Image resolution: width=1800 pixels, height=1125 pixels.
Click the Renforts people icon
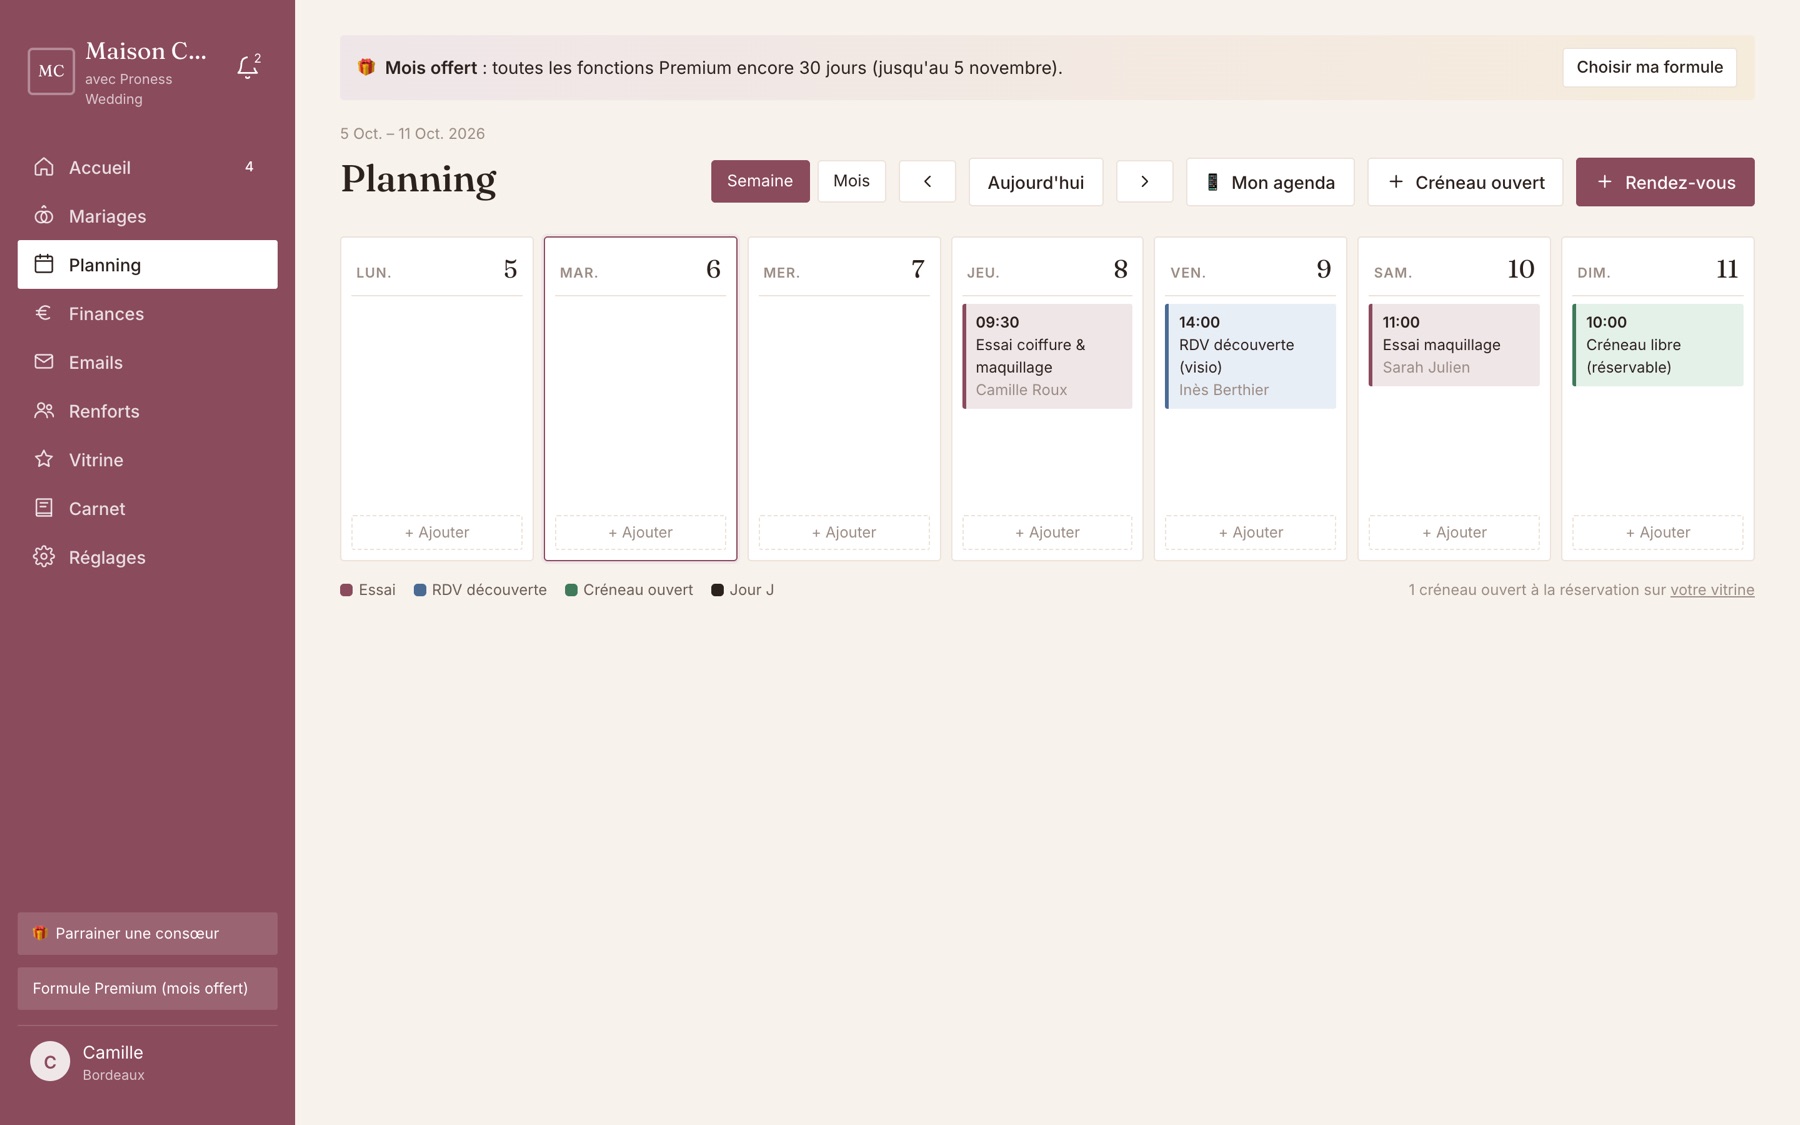[44, 411]
